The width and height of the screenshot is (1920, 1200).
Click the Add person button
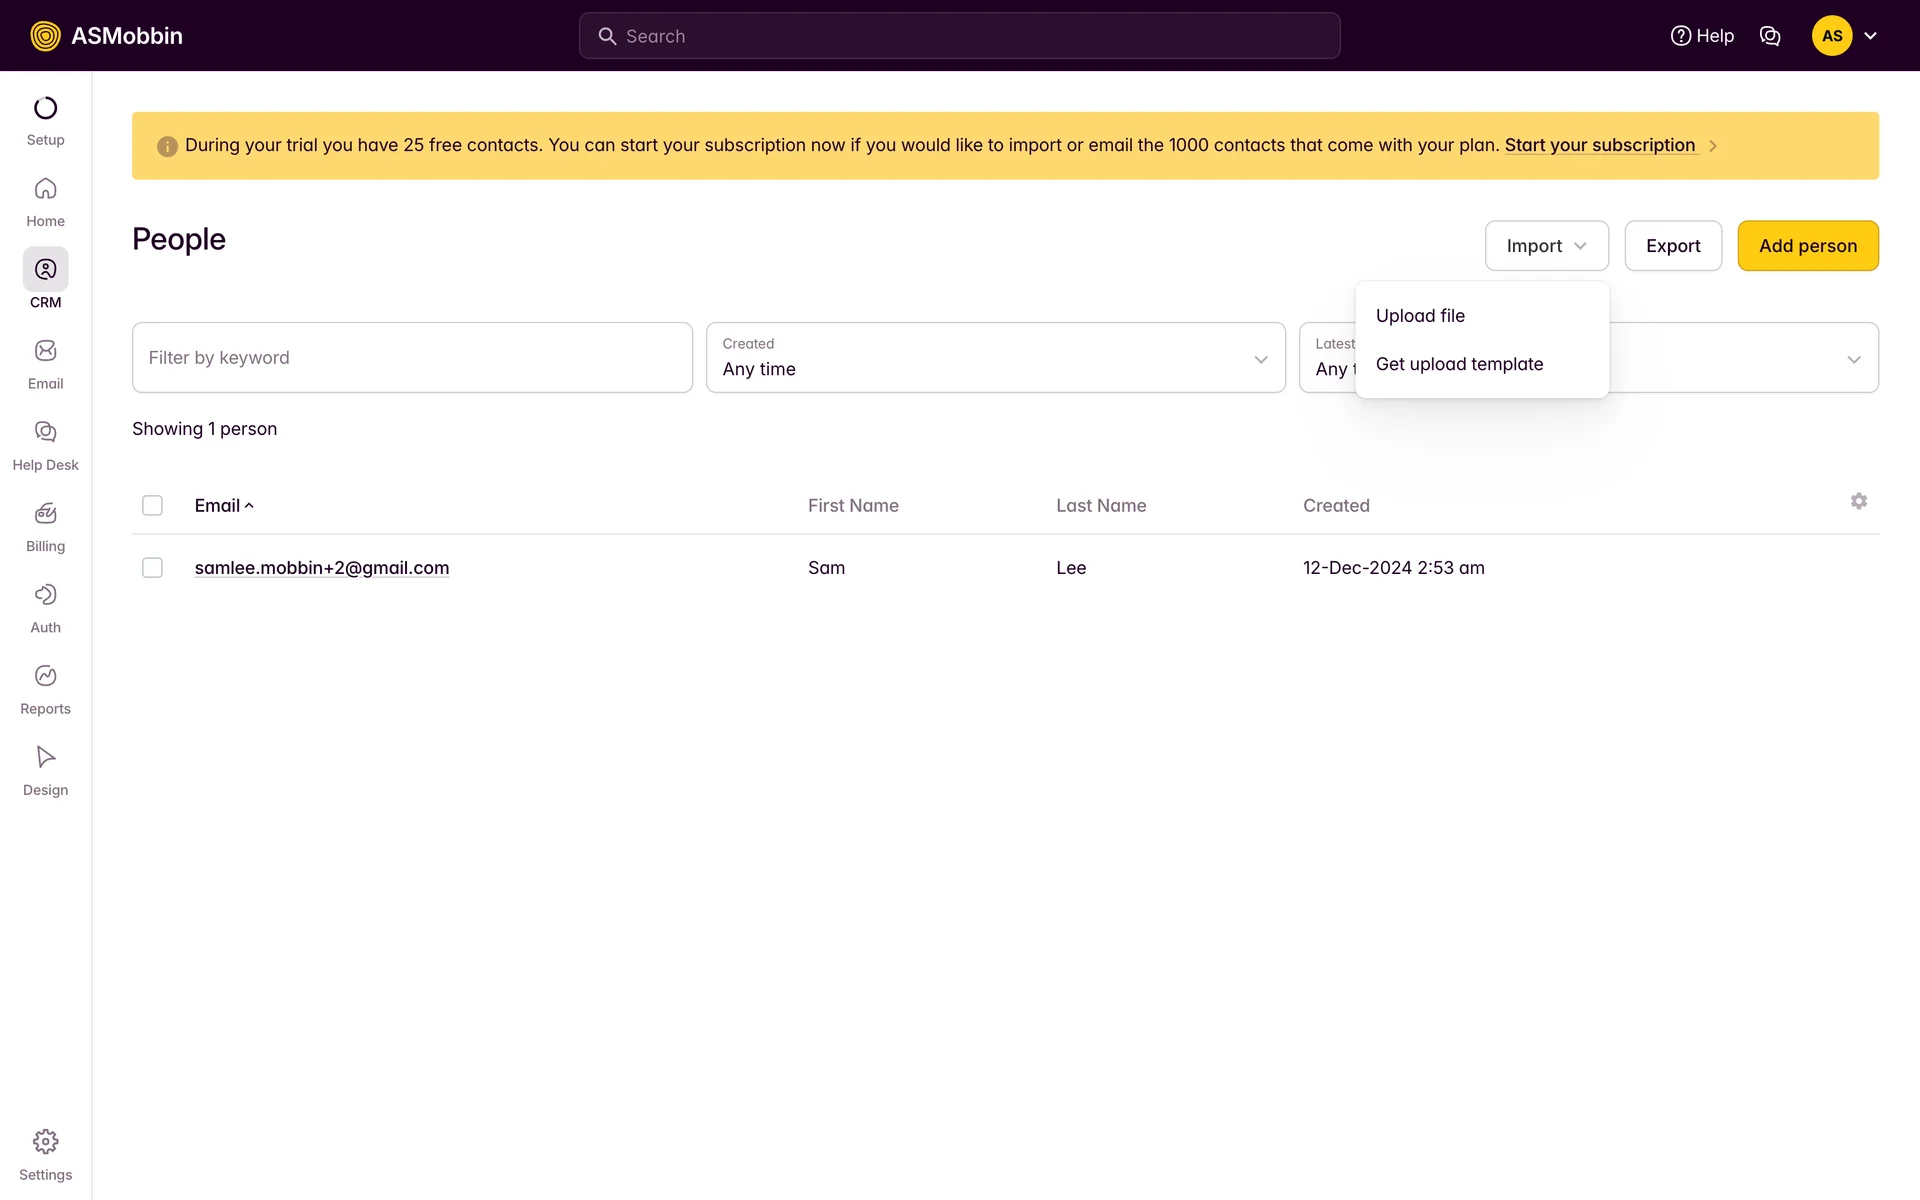click(x=1807, y=246)
